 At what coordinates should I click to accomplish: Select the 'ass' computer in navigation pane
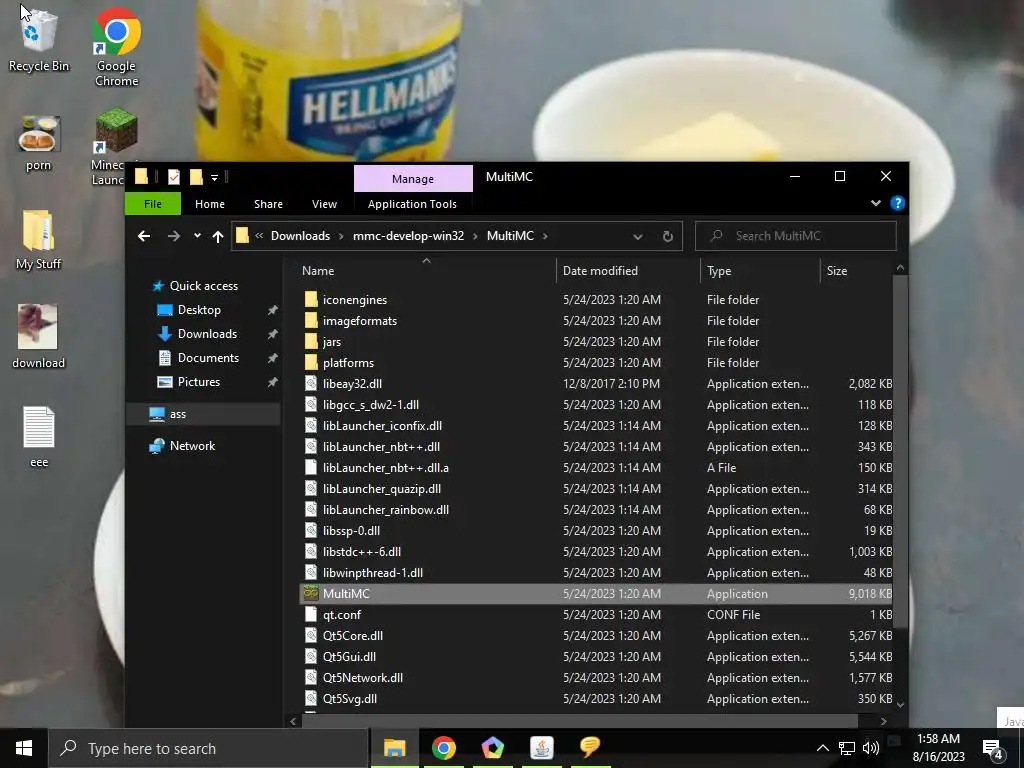(x=204, y=413)
